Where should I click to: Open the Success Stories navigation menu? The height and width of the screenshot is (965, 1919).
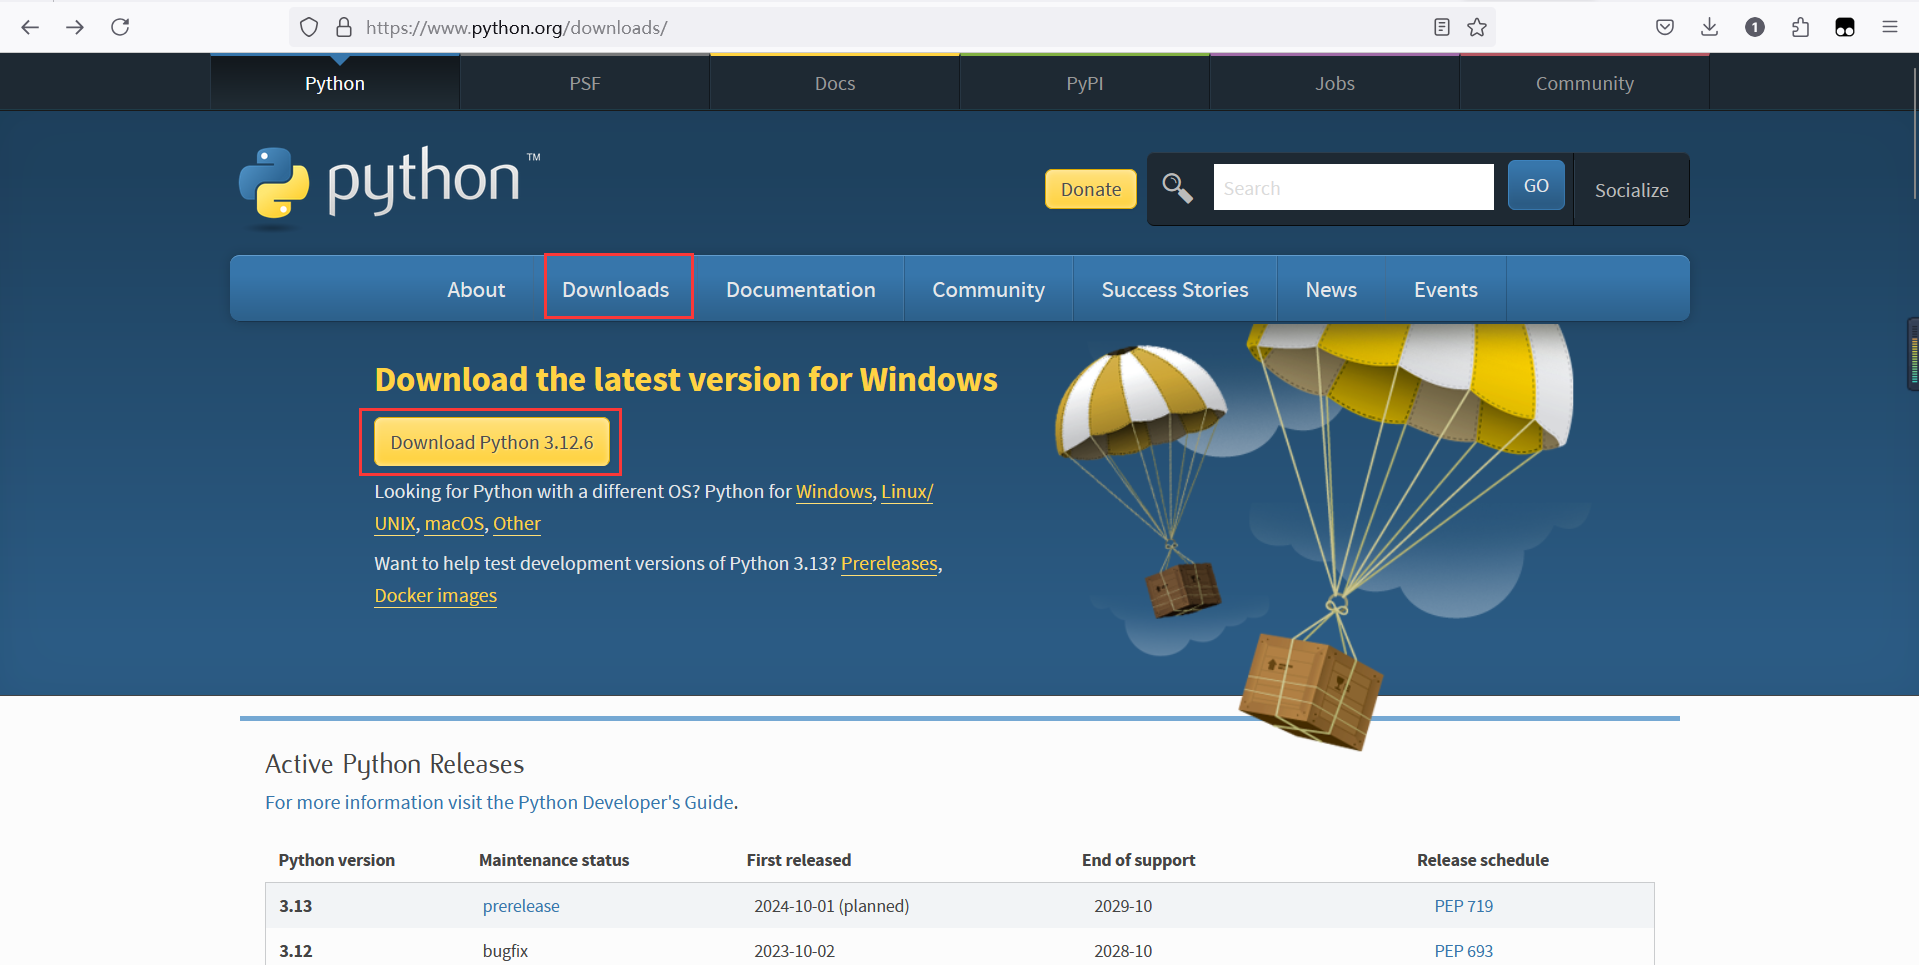click(x=1175, y=289)
